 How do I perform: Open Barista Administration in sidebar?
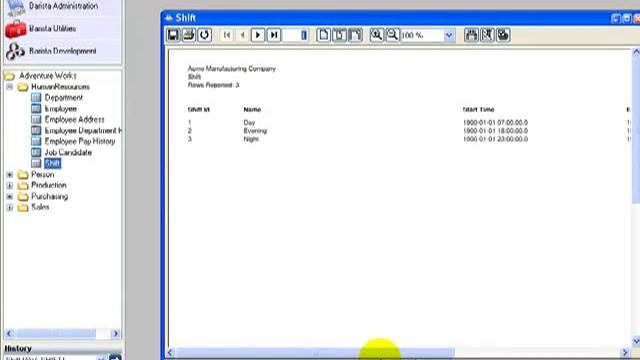pos(63,6)
